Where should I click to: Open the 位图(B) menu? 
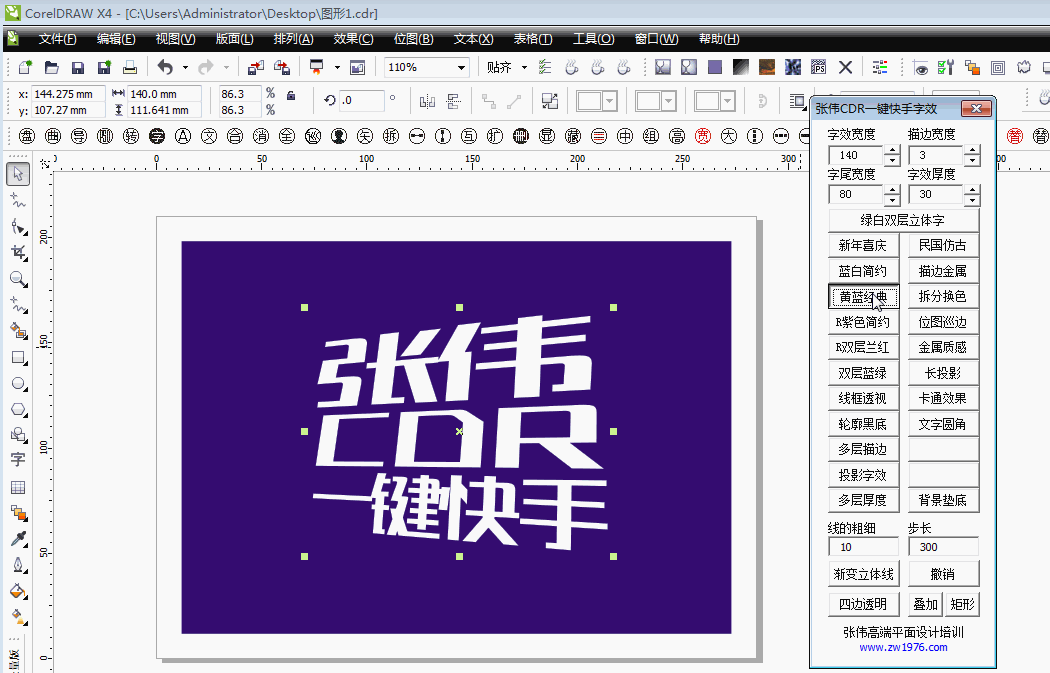tap(414, 39)
